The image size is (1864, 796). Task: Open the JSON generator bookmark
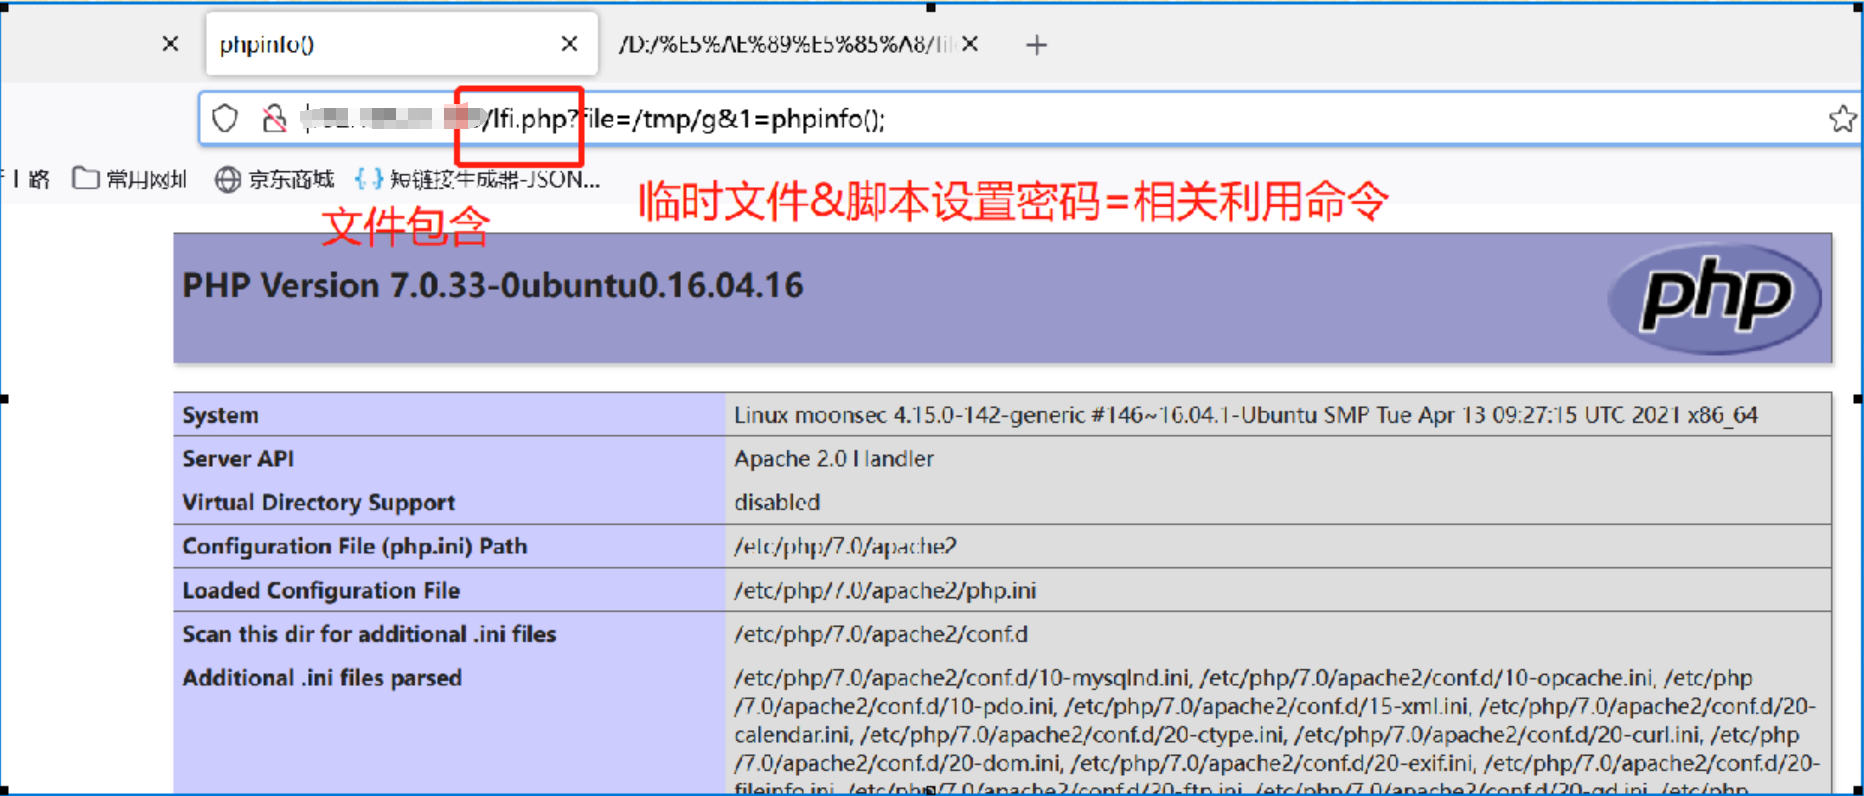point(477,179)
